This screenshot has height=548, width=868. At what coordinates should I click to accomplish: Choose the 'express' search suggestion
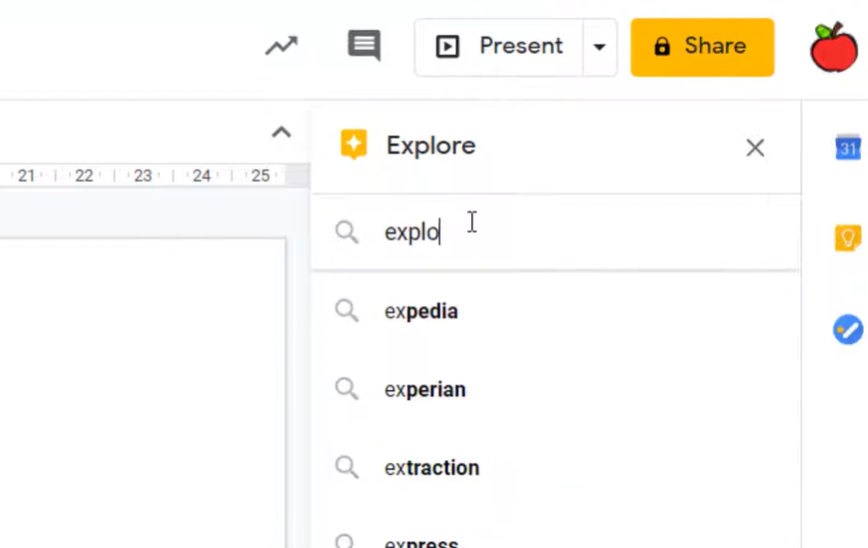pyautogui.click(x=421, y=541)
